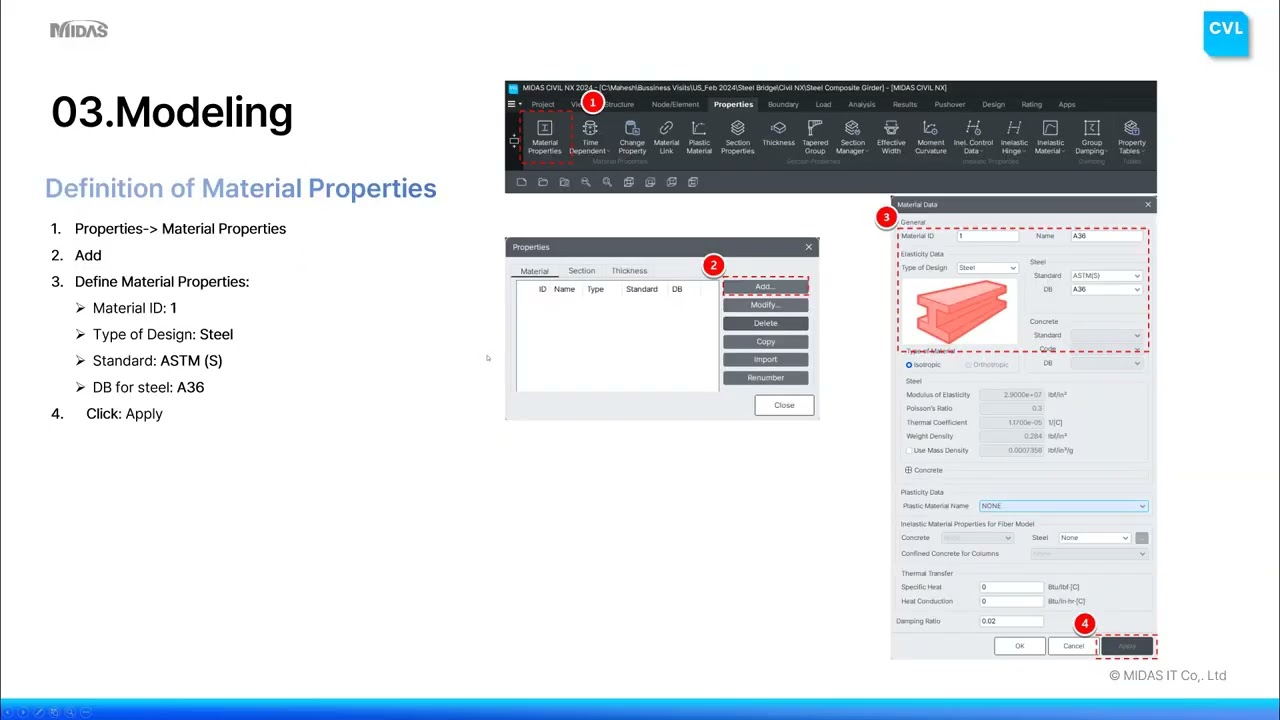The image size is (1280, 720).
Task: Click the material Name field showing A36
Action: 1106,236
